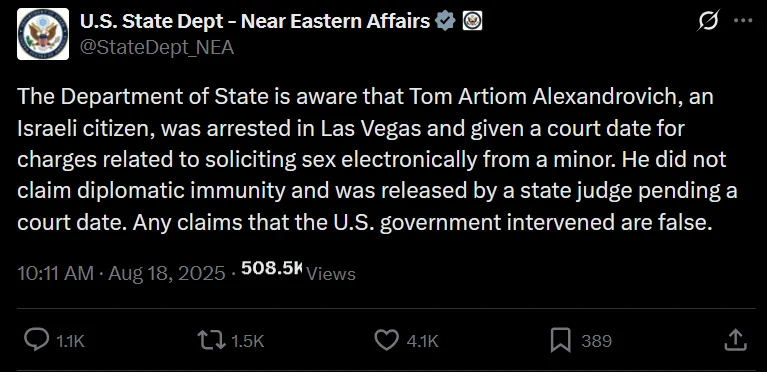Open the three-dot more options menu
767x372 pixels.
pos(744,21)
